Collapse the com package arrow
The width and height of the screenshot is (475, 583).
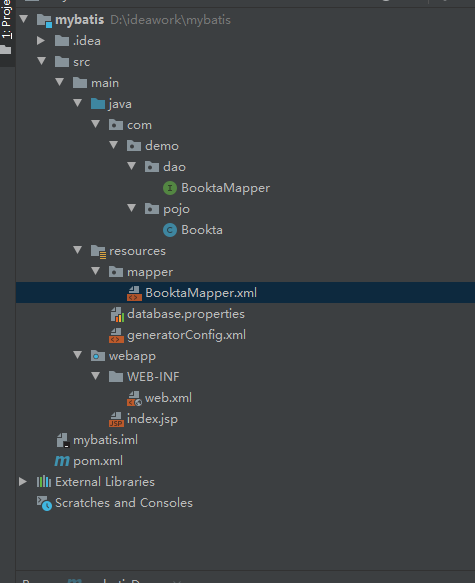pyautogui.click(x=96, y=124)
